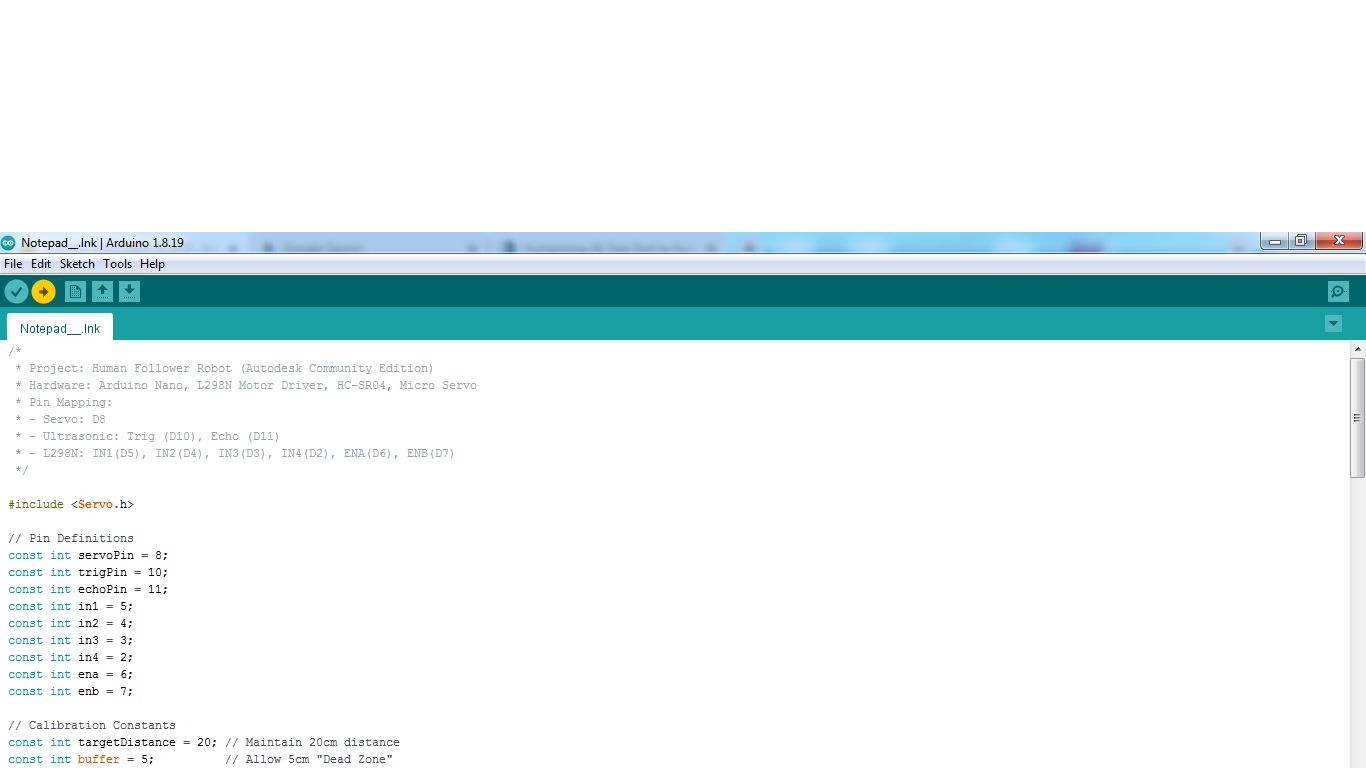This screenshot has width=1366, height=768.
Task: Click the line 'const int trigPin = 10;'
Action: tap(88, 572)
